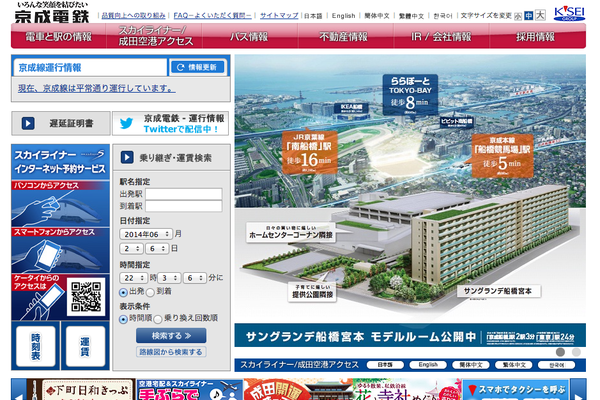Click English button in airport access bar
This screenshot has width=600, height=400.
[428, 365]
